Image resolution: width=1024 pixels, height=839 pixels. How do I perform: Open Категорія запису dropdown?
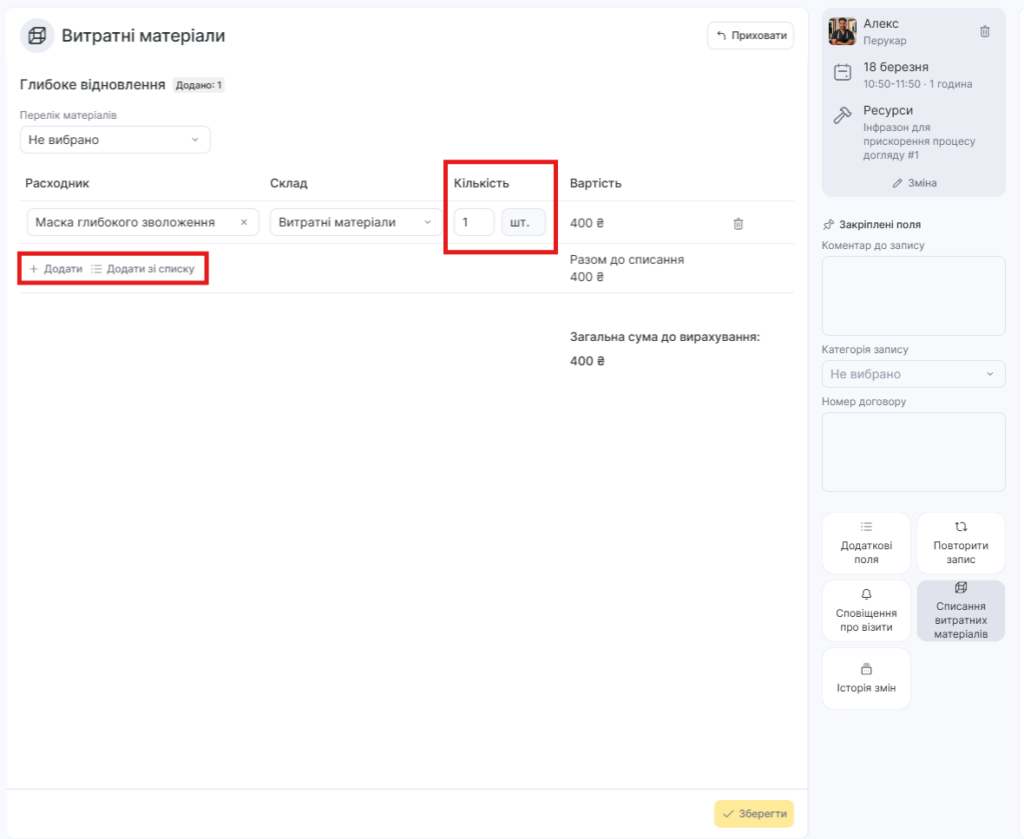(x=913, y=374)
